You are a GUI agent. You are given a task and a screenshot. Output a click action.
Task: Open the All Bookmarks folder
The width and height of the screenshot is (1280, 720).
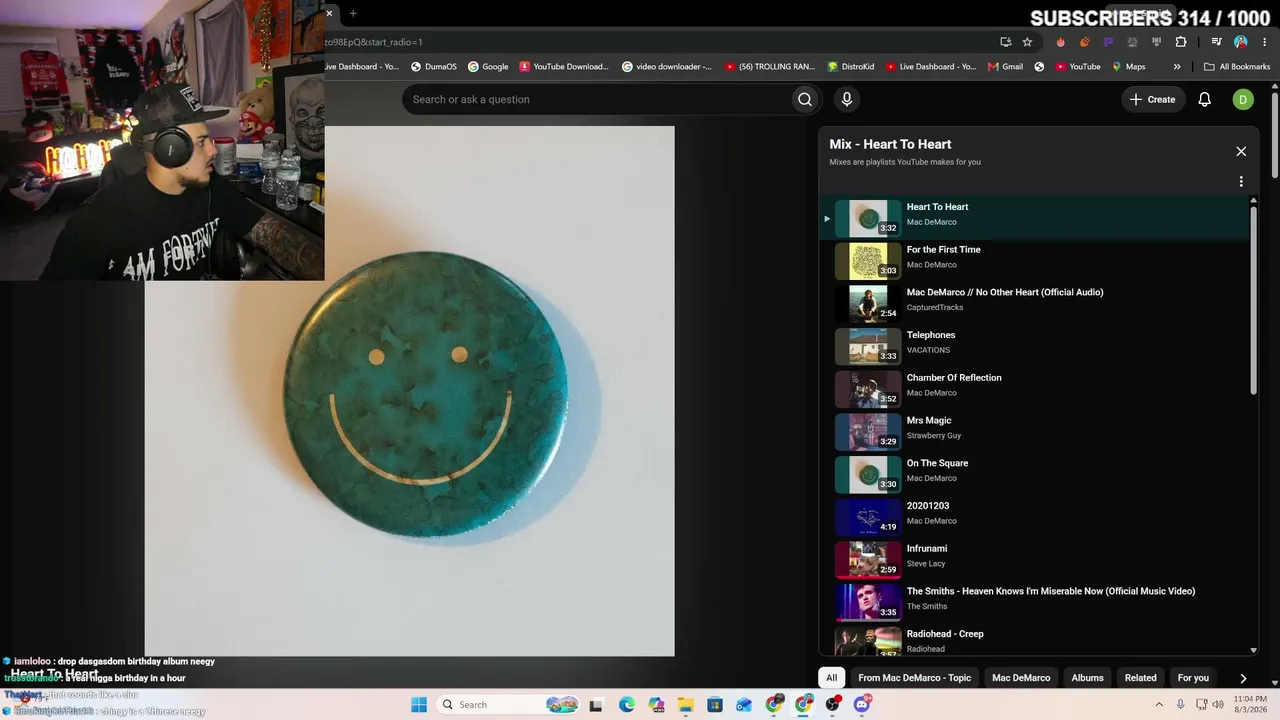[x=1237, y=67]
